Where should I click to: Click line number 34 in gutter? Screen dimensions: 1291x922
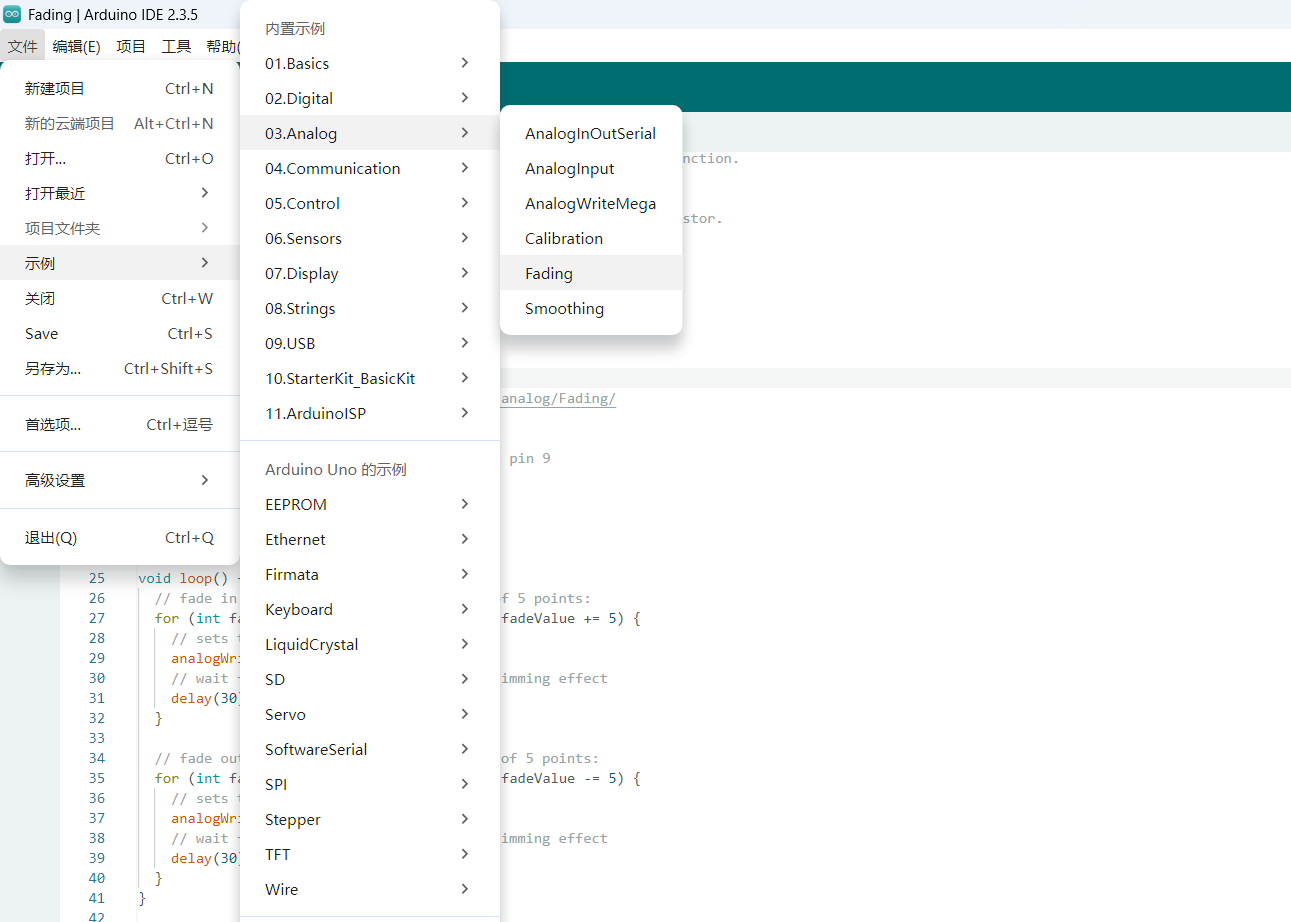[96, 758]
